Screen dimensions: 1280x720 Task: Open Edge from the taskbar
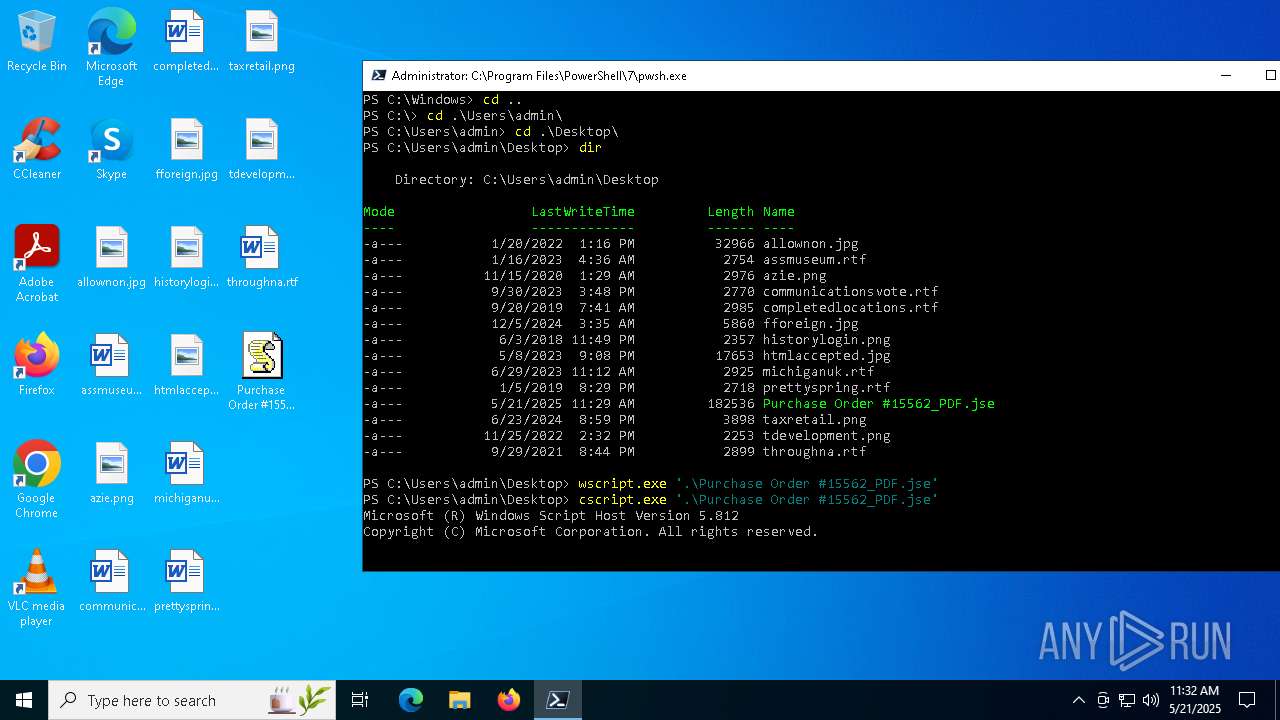(411, 700)
